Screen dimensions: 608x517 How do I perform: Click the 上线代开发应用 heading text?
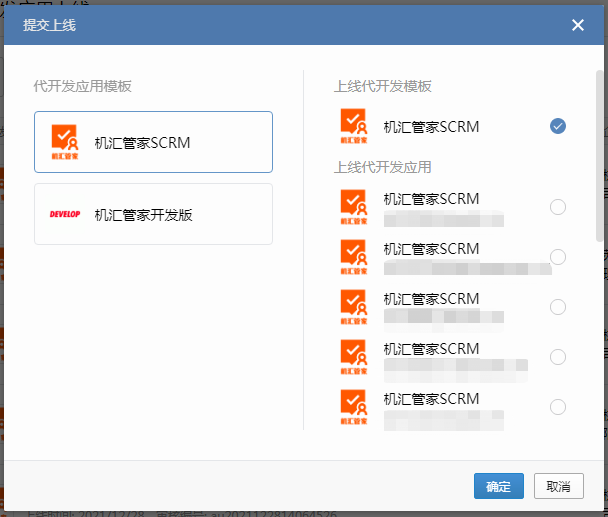[x=383, y=167]
